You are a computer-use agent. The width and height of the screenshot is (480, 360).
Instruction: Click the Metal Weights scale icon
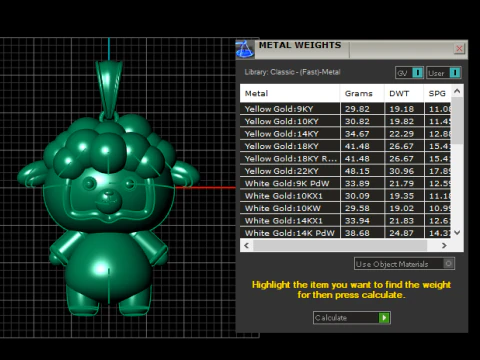[245, 49]
